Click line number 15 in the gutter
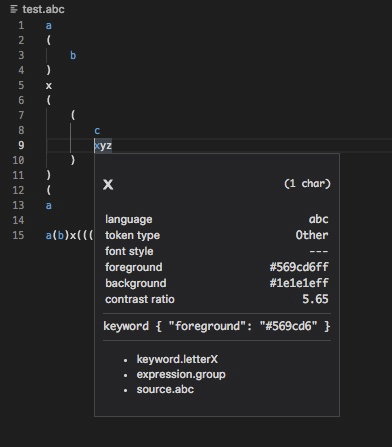This screenshot has height=447, width=392. pos(18,235)
